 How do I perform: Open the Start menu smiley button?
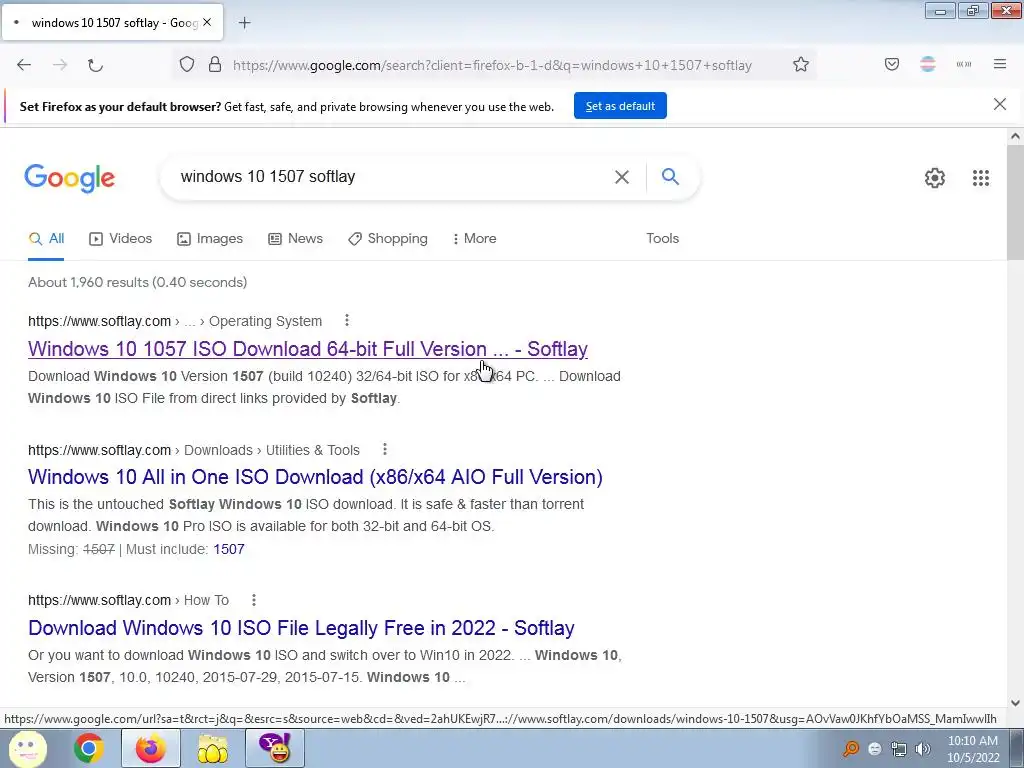[x=27, y=748]
